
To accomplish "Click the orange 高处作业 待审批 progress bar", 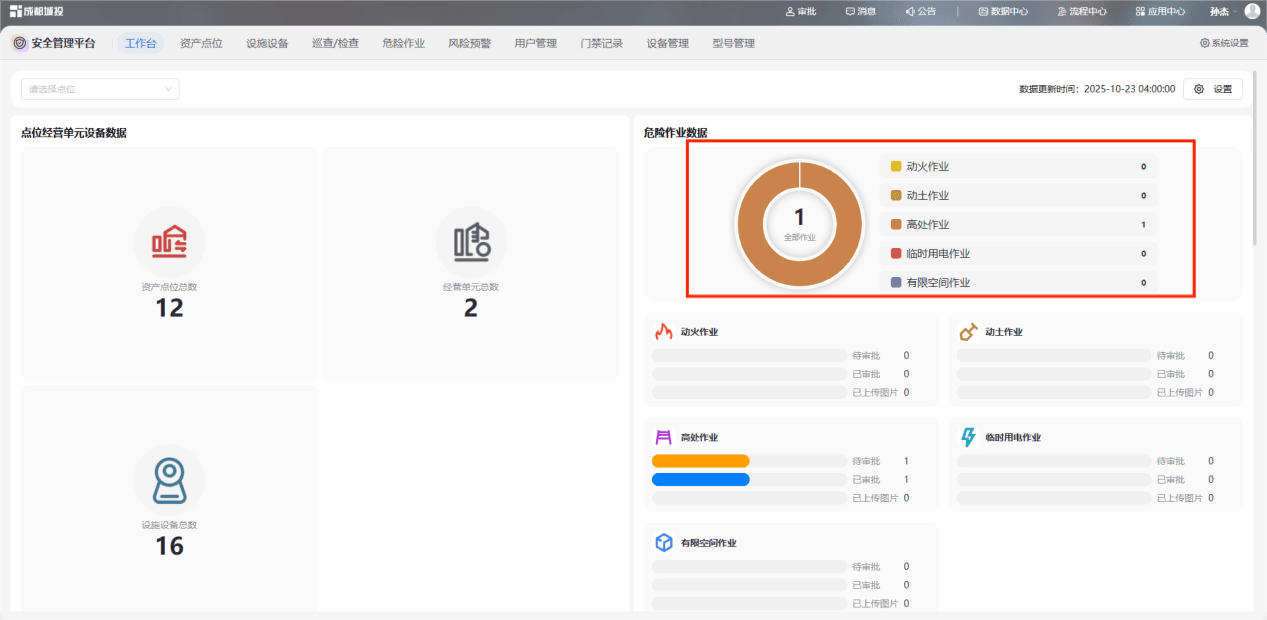I will tap(700, 461).
